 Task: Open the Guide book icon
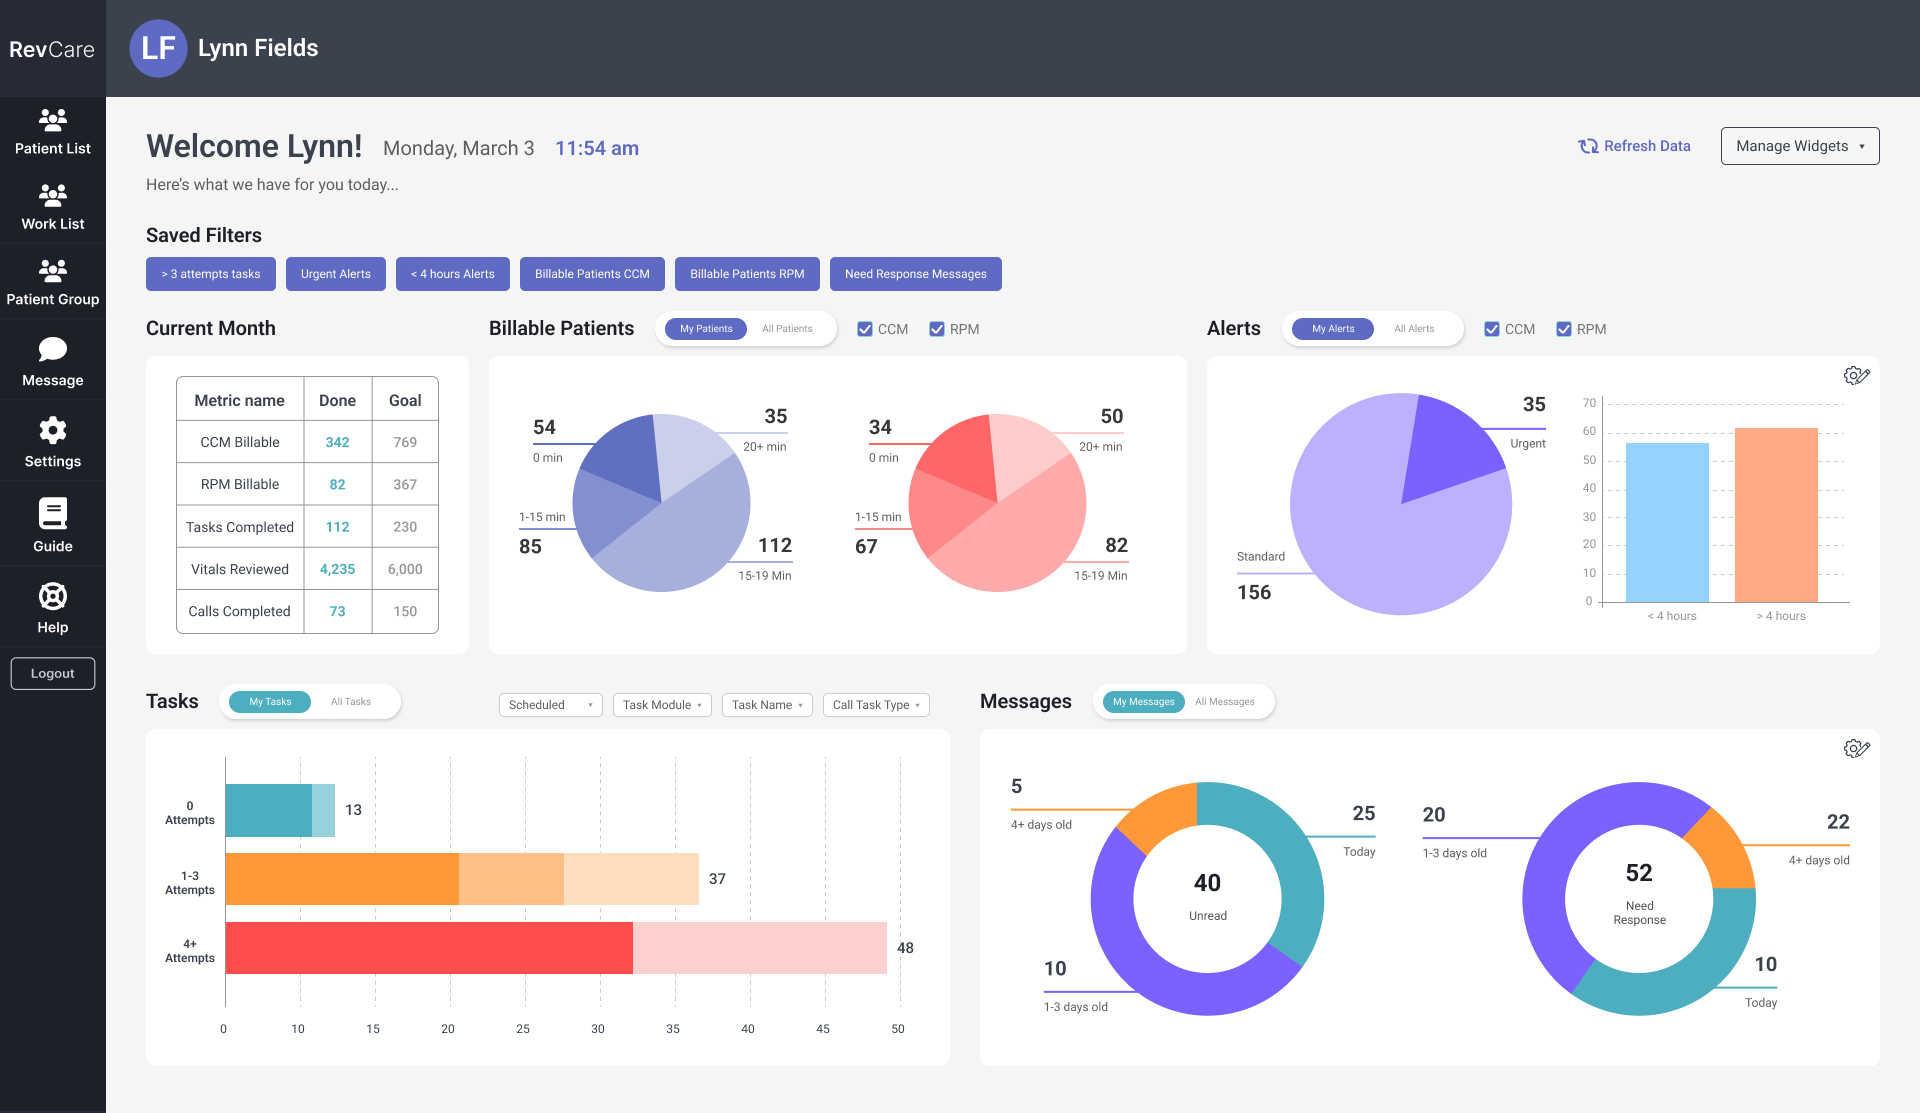[52, 514]
